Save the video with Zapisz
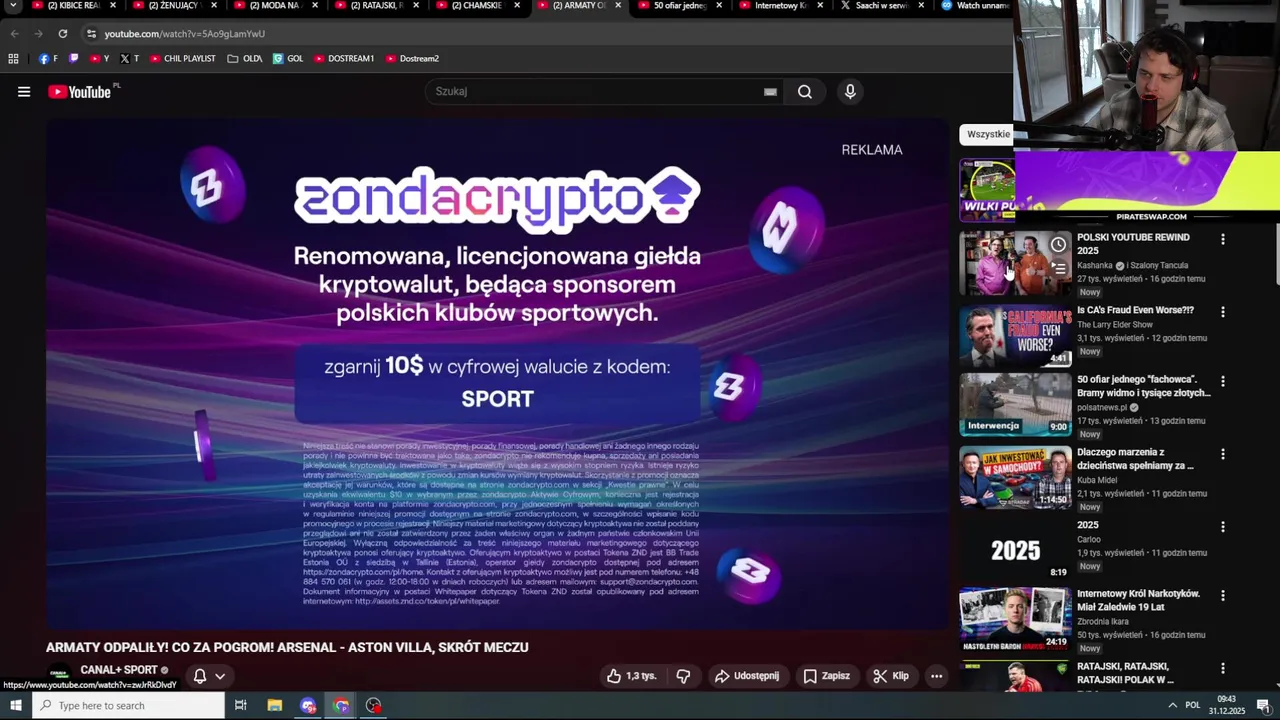1280x720 pixels. point(826,676)
